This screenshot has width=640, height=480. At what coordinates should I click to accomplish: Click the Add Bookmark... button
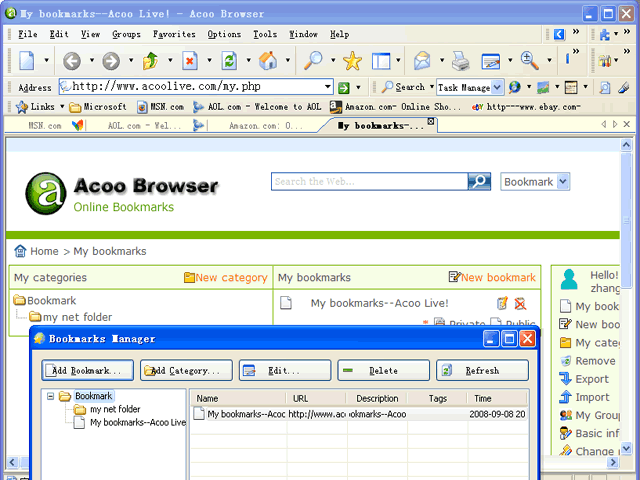(87, 370)
